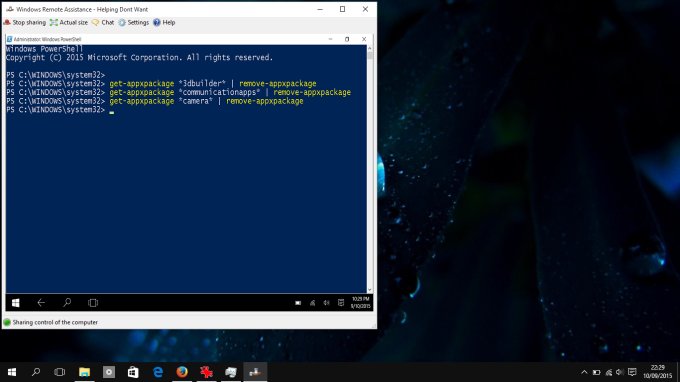Launch Firefox from the taskbar
This screenshot has height=382, width=680.
coord(182,372)
